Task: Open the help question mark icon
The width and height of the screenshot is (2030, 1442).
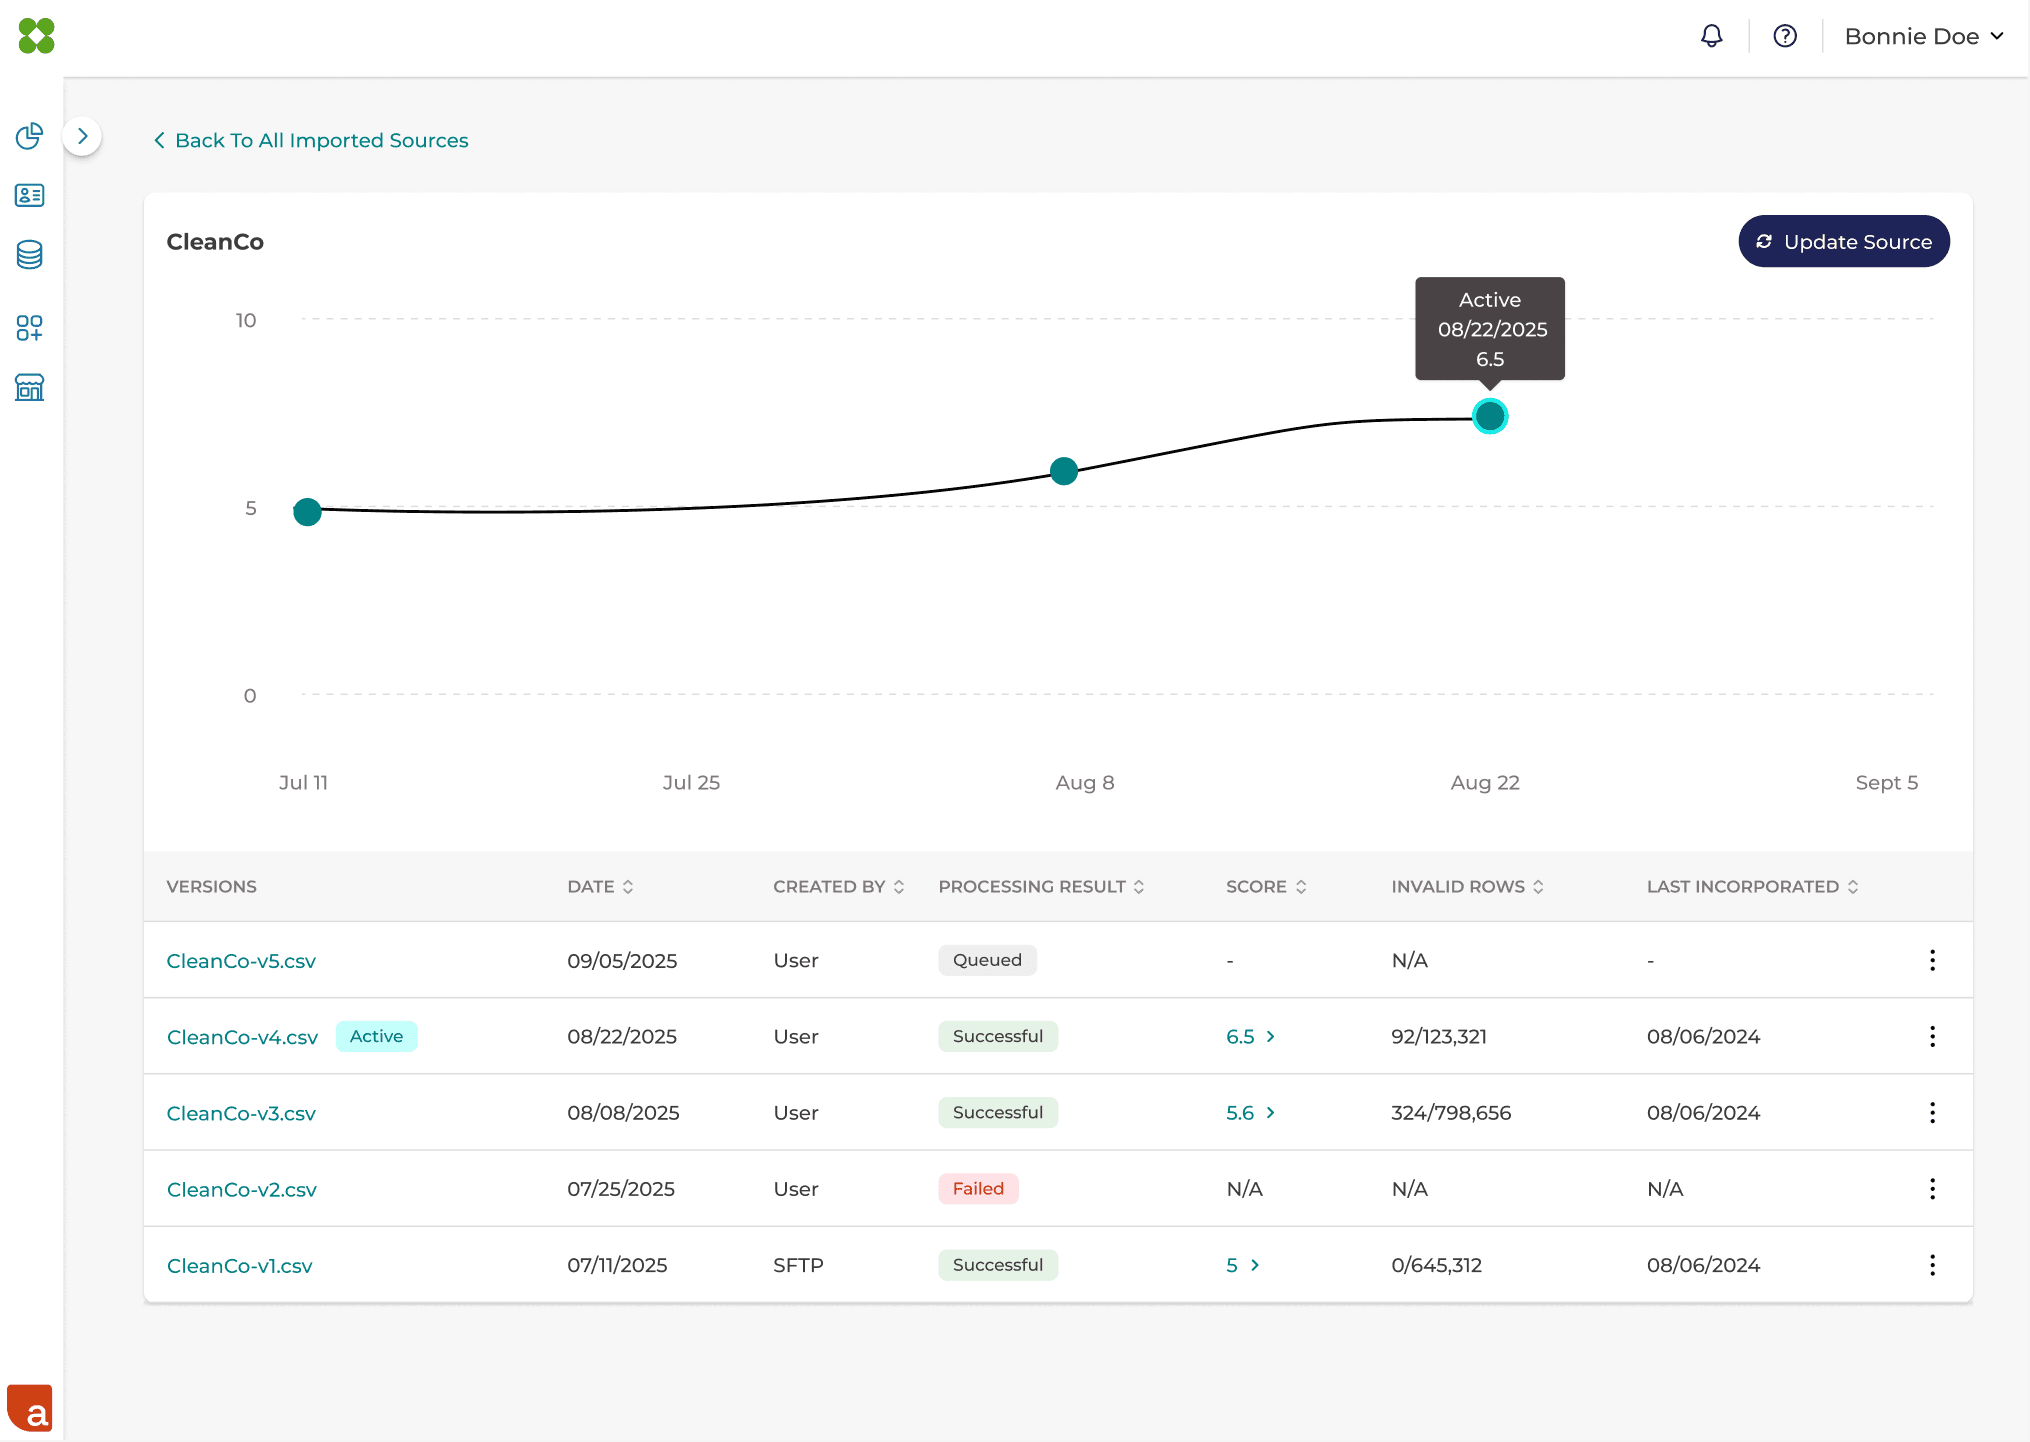Action: [1784, 36]
